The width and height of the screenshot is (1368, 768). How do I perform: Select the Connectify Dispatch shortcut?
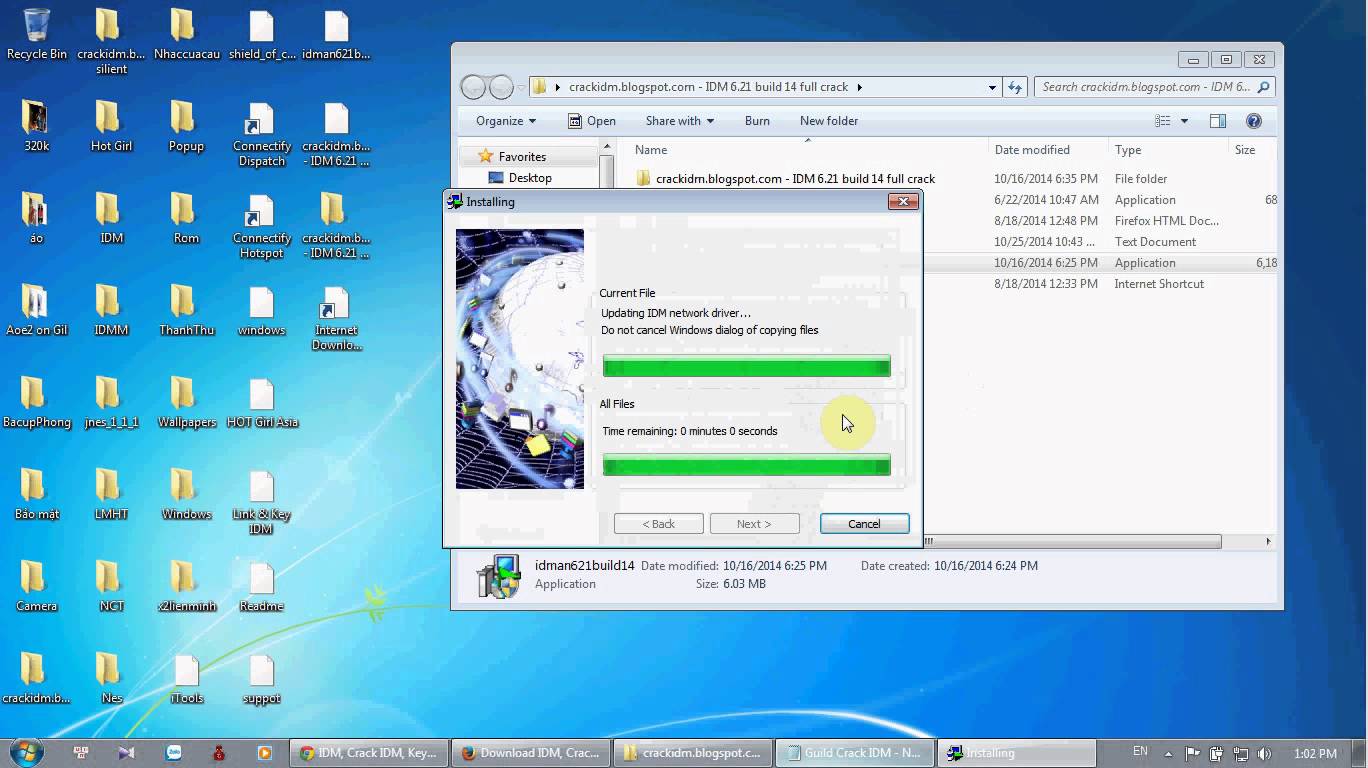[261, 134]
